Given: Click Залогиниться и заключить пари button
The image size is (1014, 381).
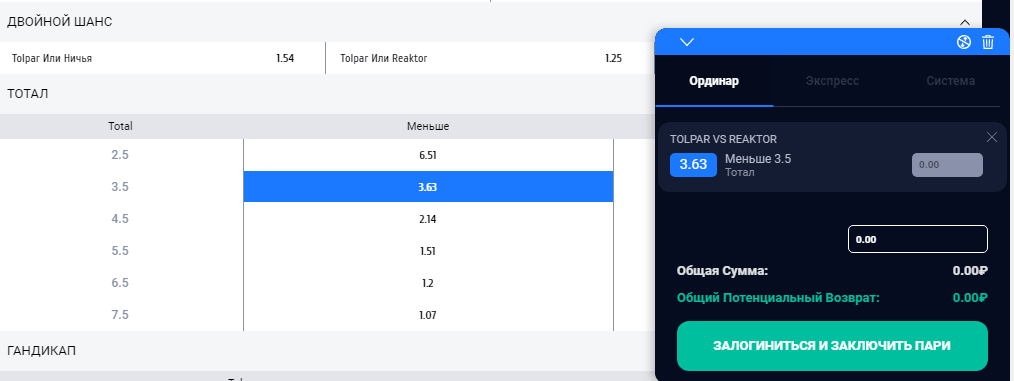Looking at the screenshot, I should coord(832,346).
